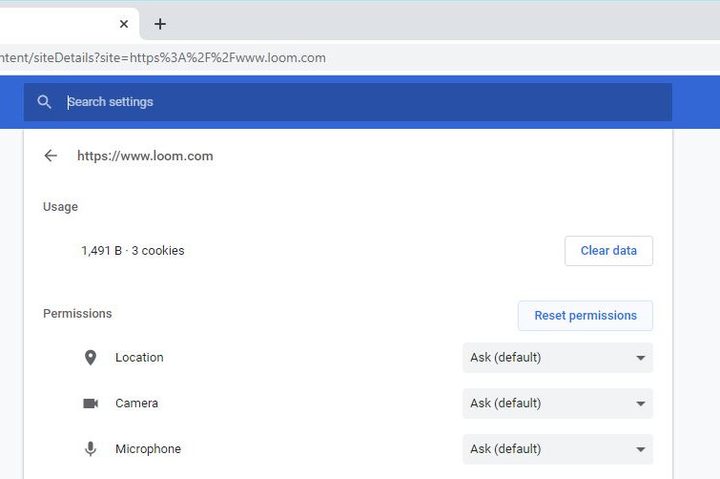Open the Location permission dropdown
Image resolution: width=720 pixels, height=479 pixels.
click(x=557, y=358)
